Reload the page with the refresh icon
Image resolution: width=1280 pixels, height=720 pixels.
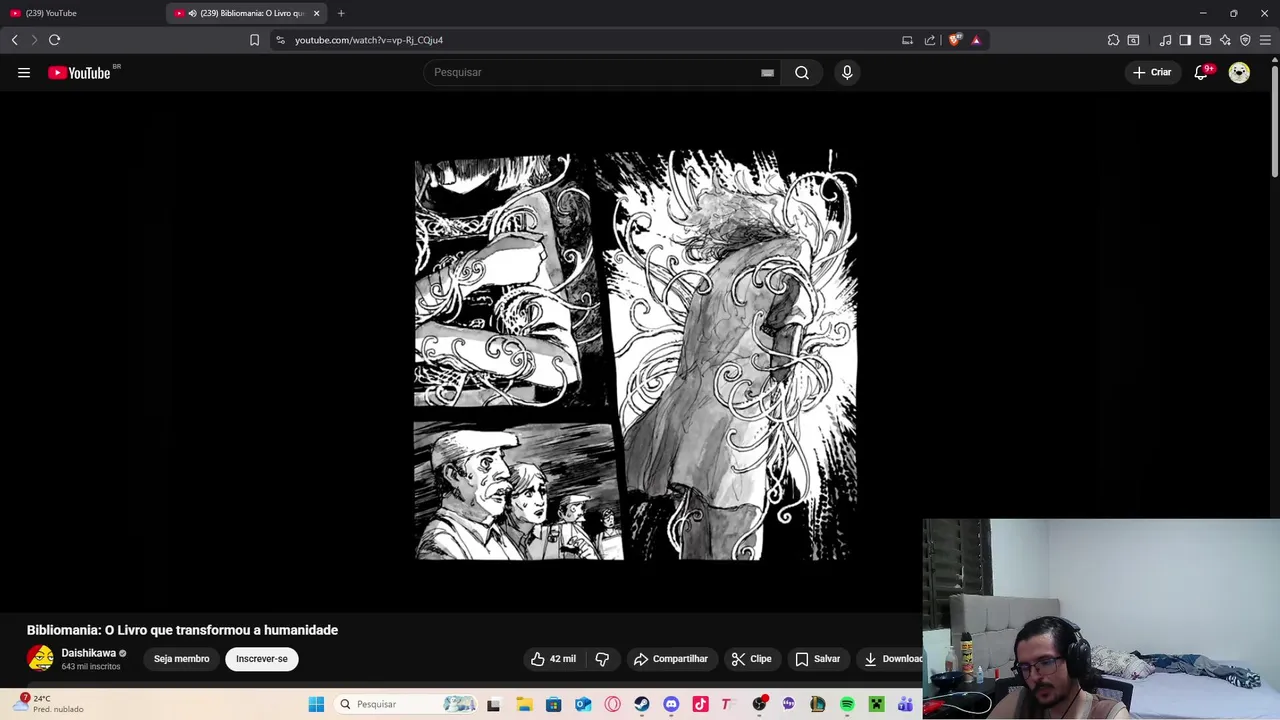coord(54,40)
